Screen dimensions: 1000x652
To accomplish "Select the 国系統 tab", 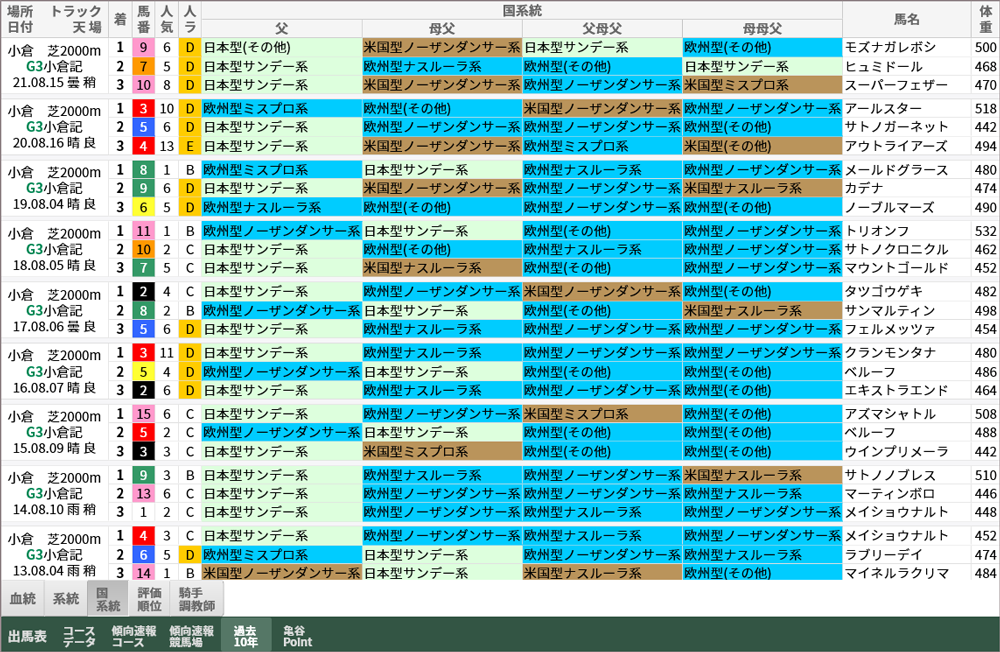I will tap(108, 598).
